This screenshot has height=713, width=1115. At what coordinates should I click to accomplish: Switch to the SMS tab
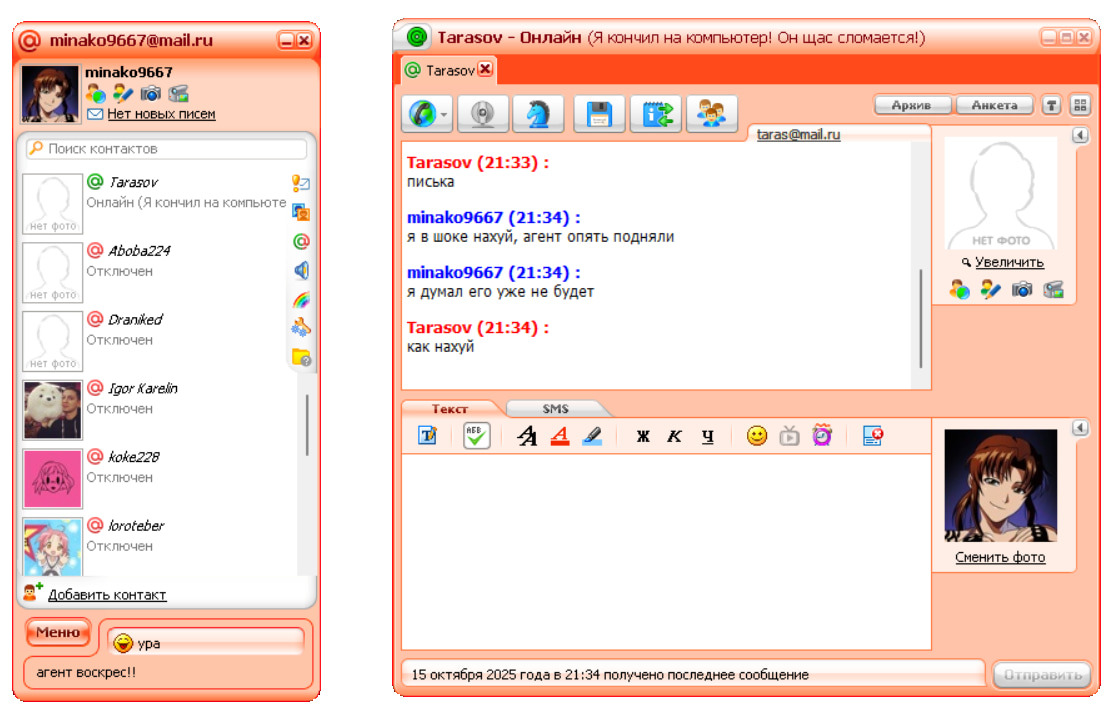click(x=555, y=409)
